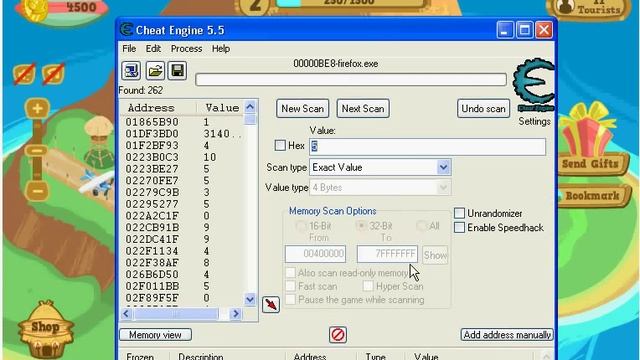This screenshot has height=360, width=640.
Task: Click the Undo scan button
Action: (483, 109)
